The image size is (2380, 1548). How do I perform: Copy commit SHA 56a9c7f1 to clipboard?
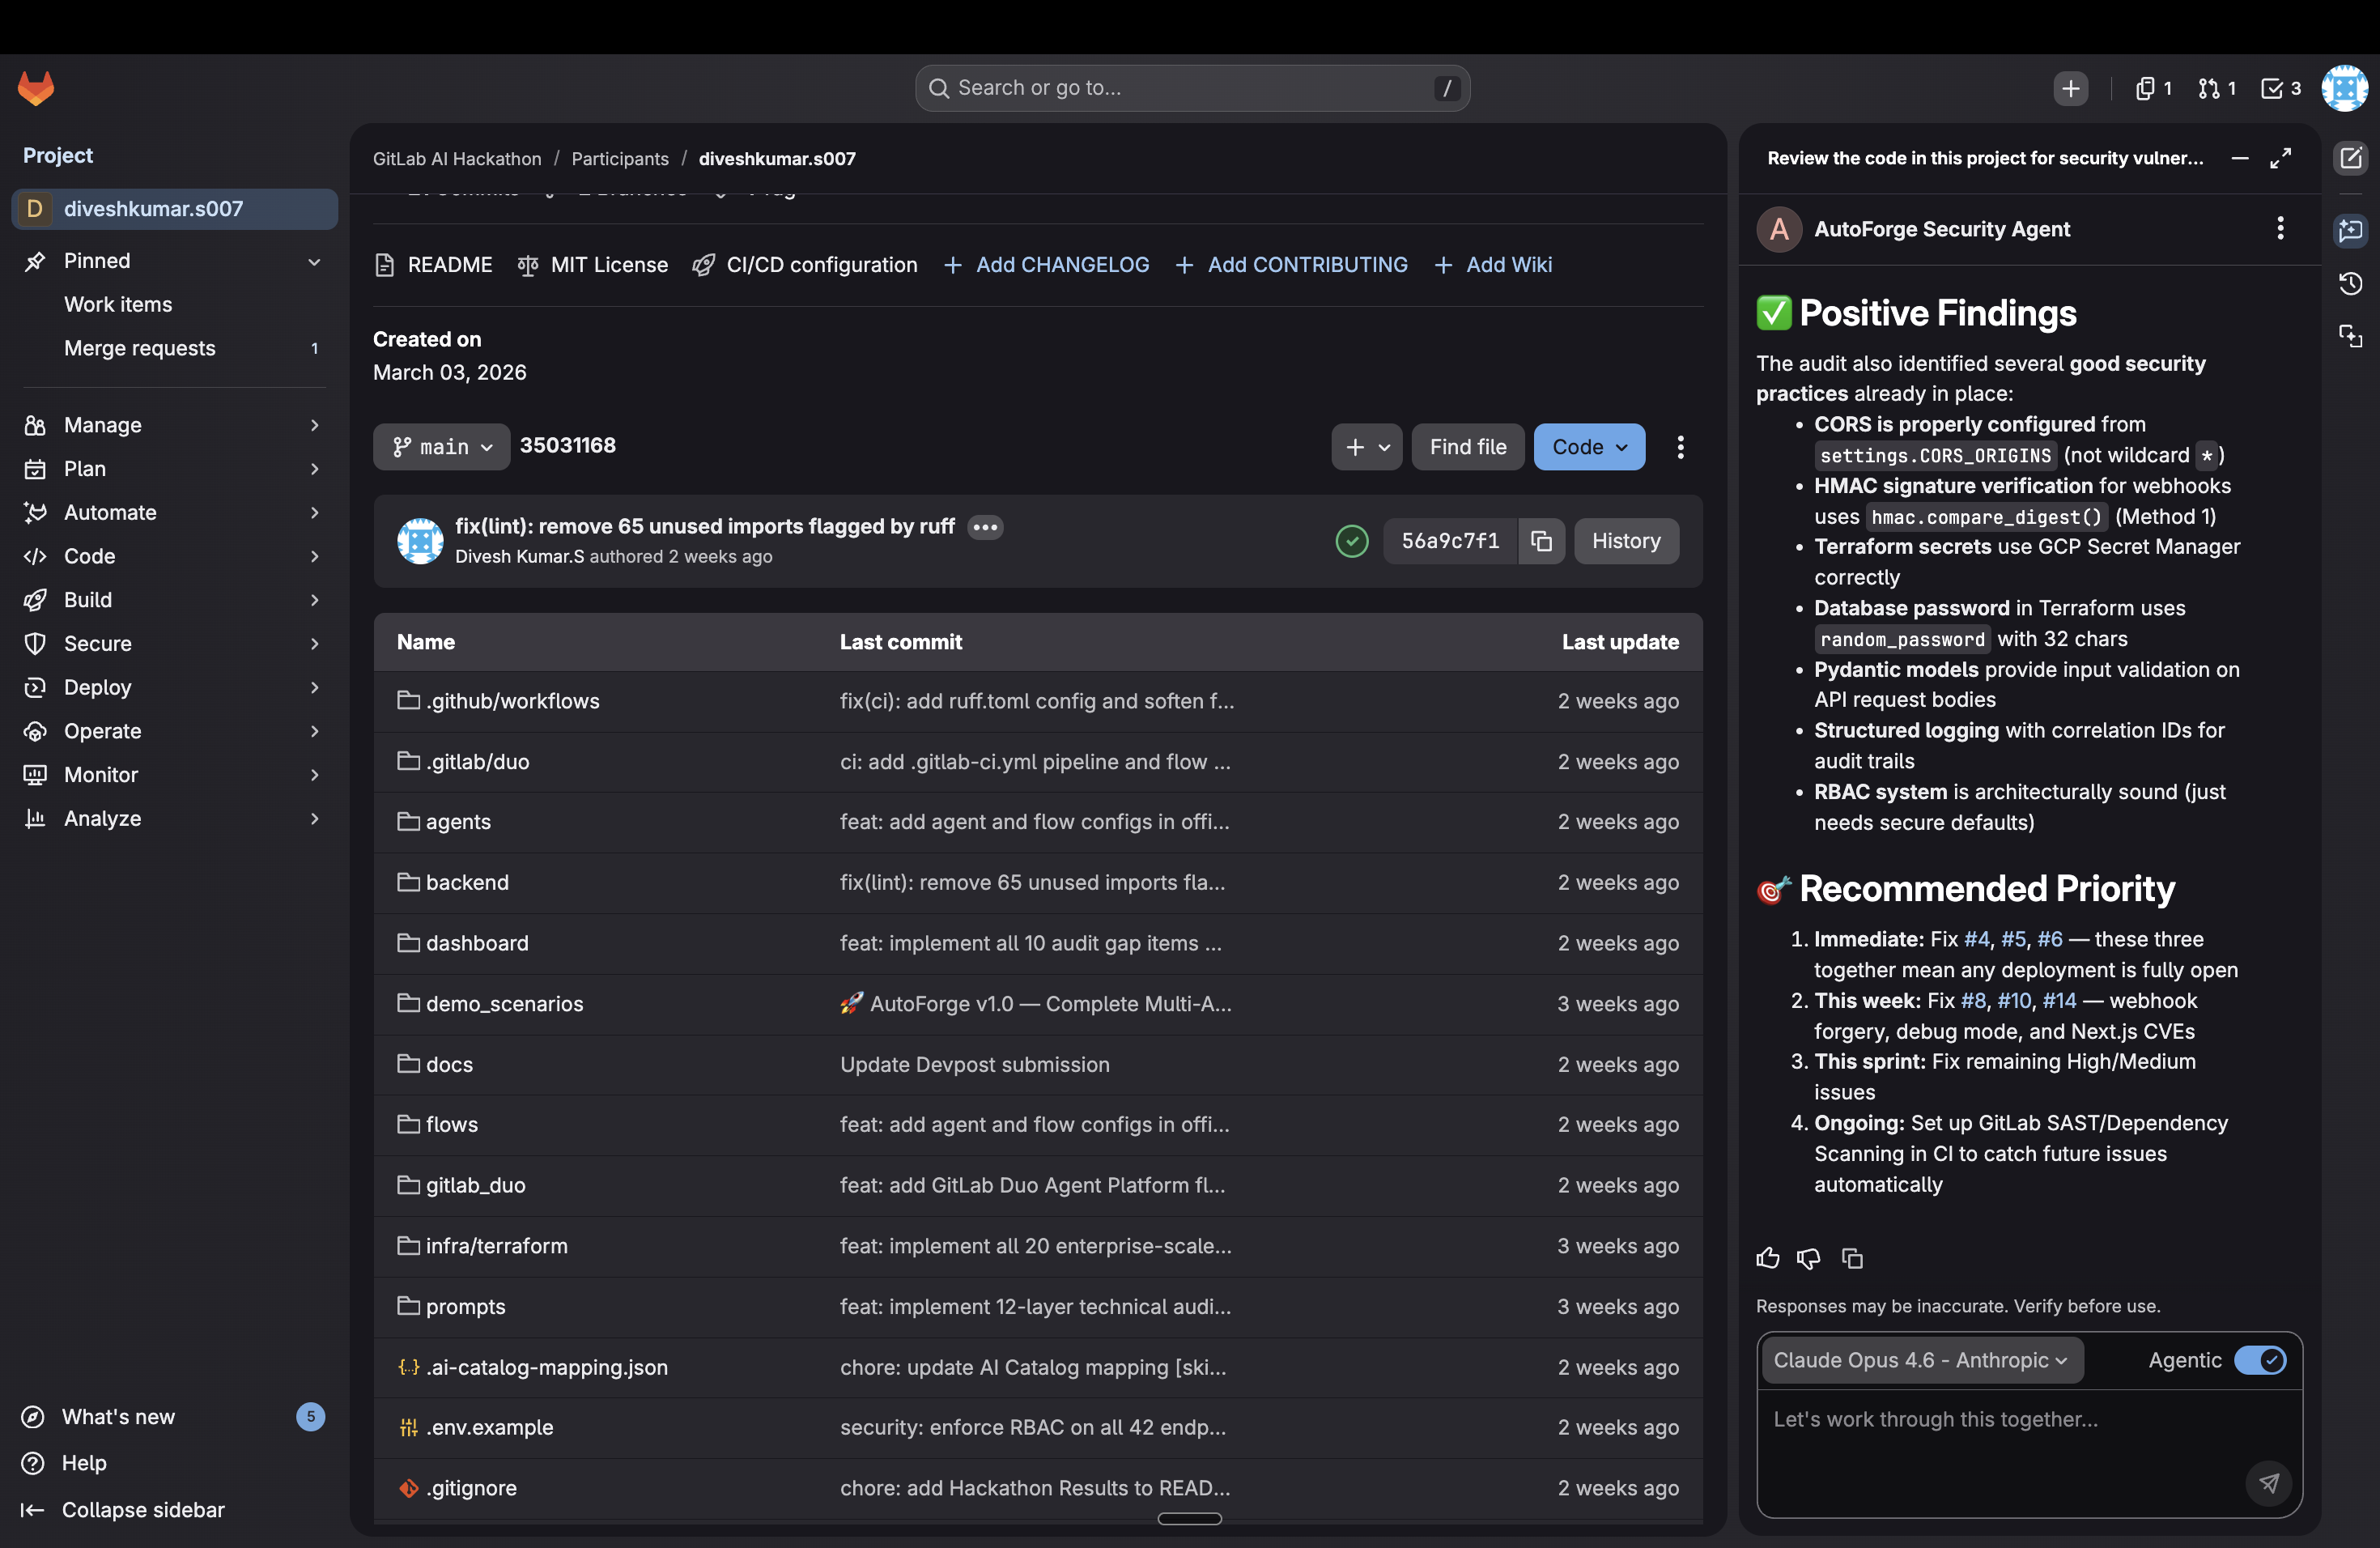(1541, 541)
